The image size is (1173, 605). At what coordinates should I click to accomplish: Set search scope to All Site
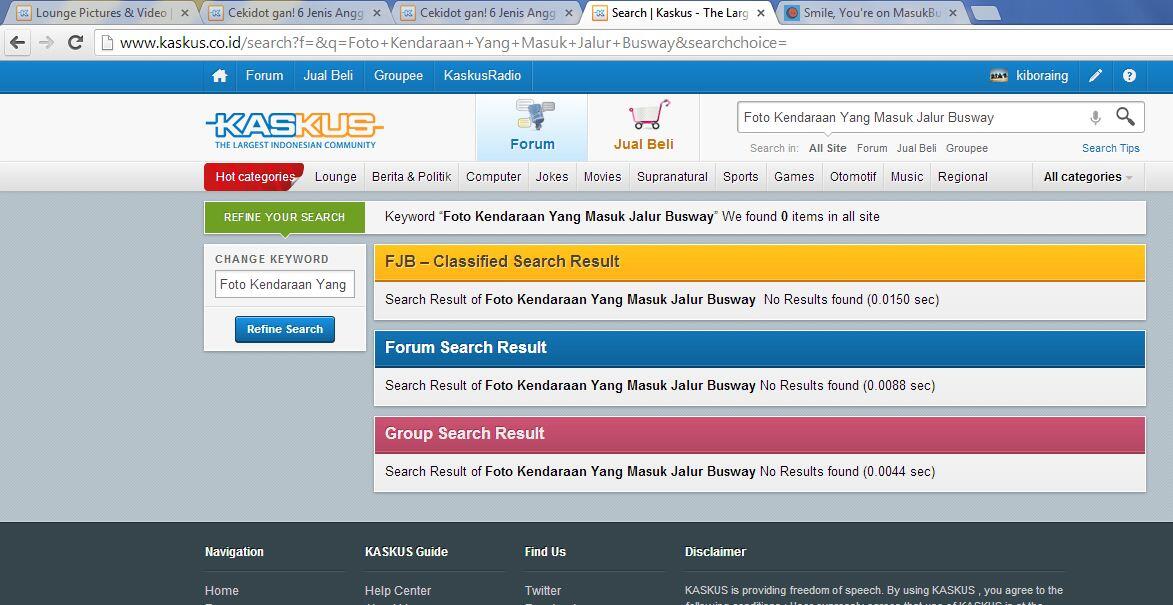(827, 148)
